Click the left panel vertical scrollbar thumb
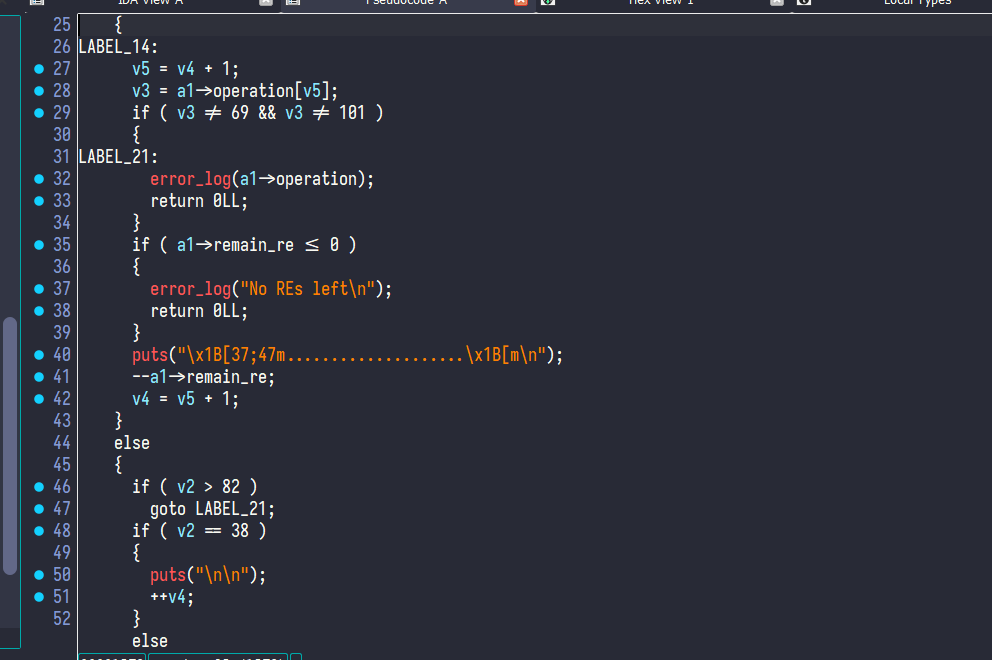 tap(10, 445)
